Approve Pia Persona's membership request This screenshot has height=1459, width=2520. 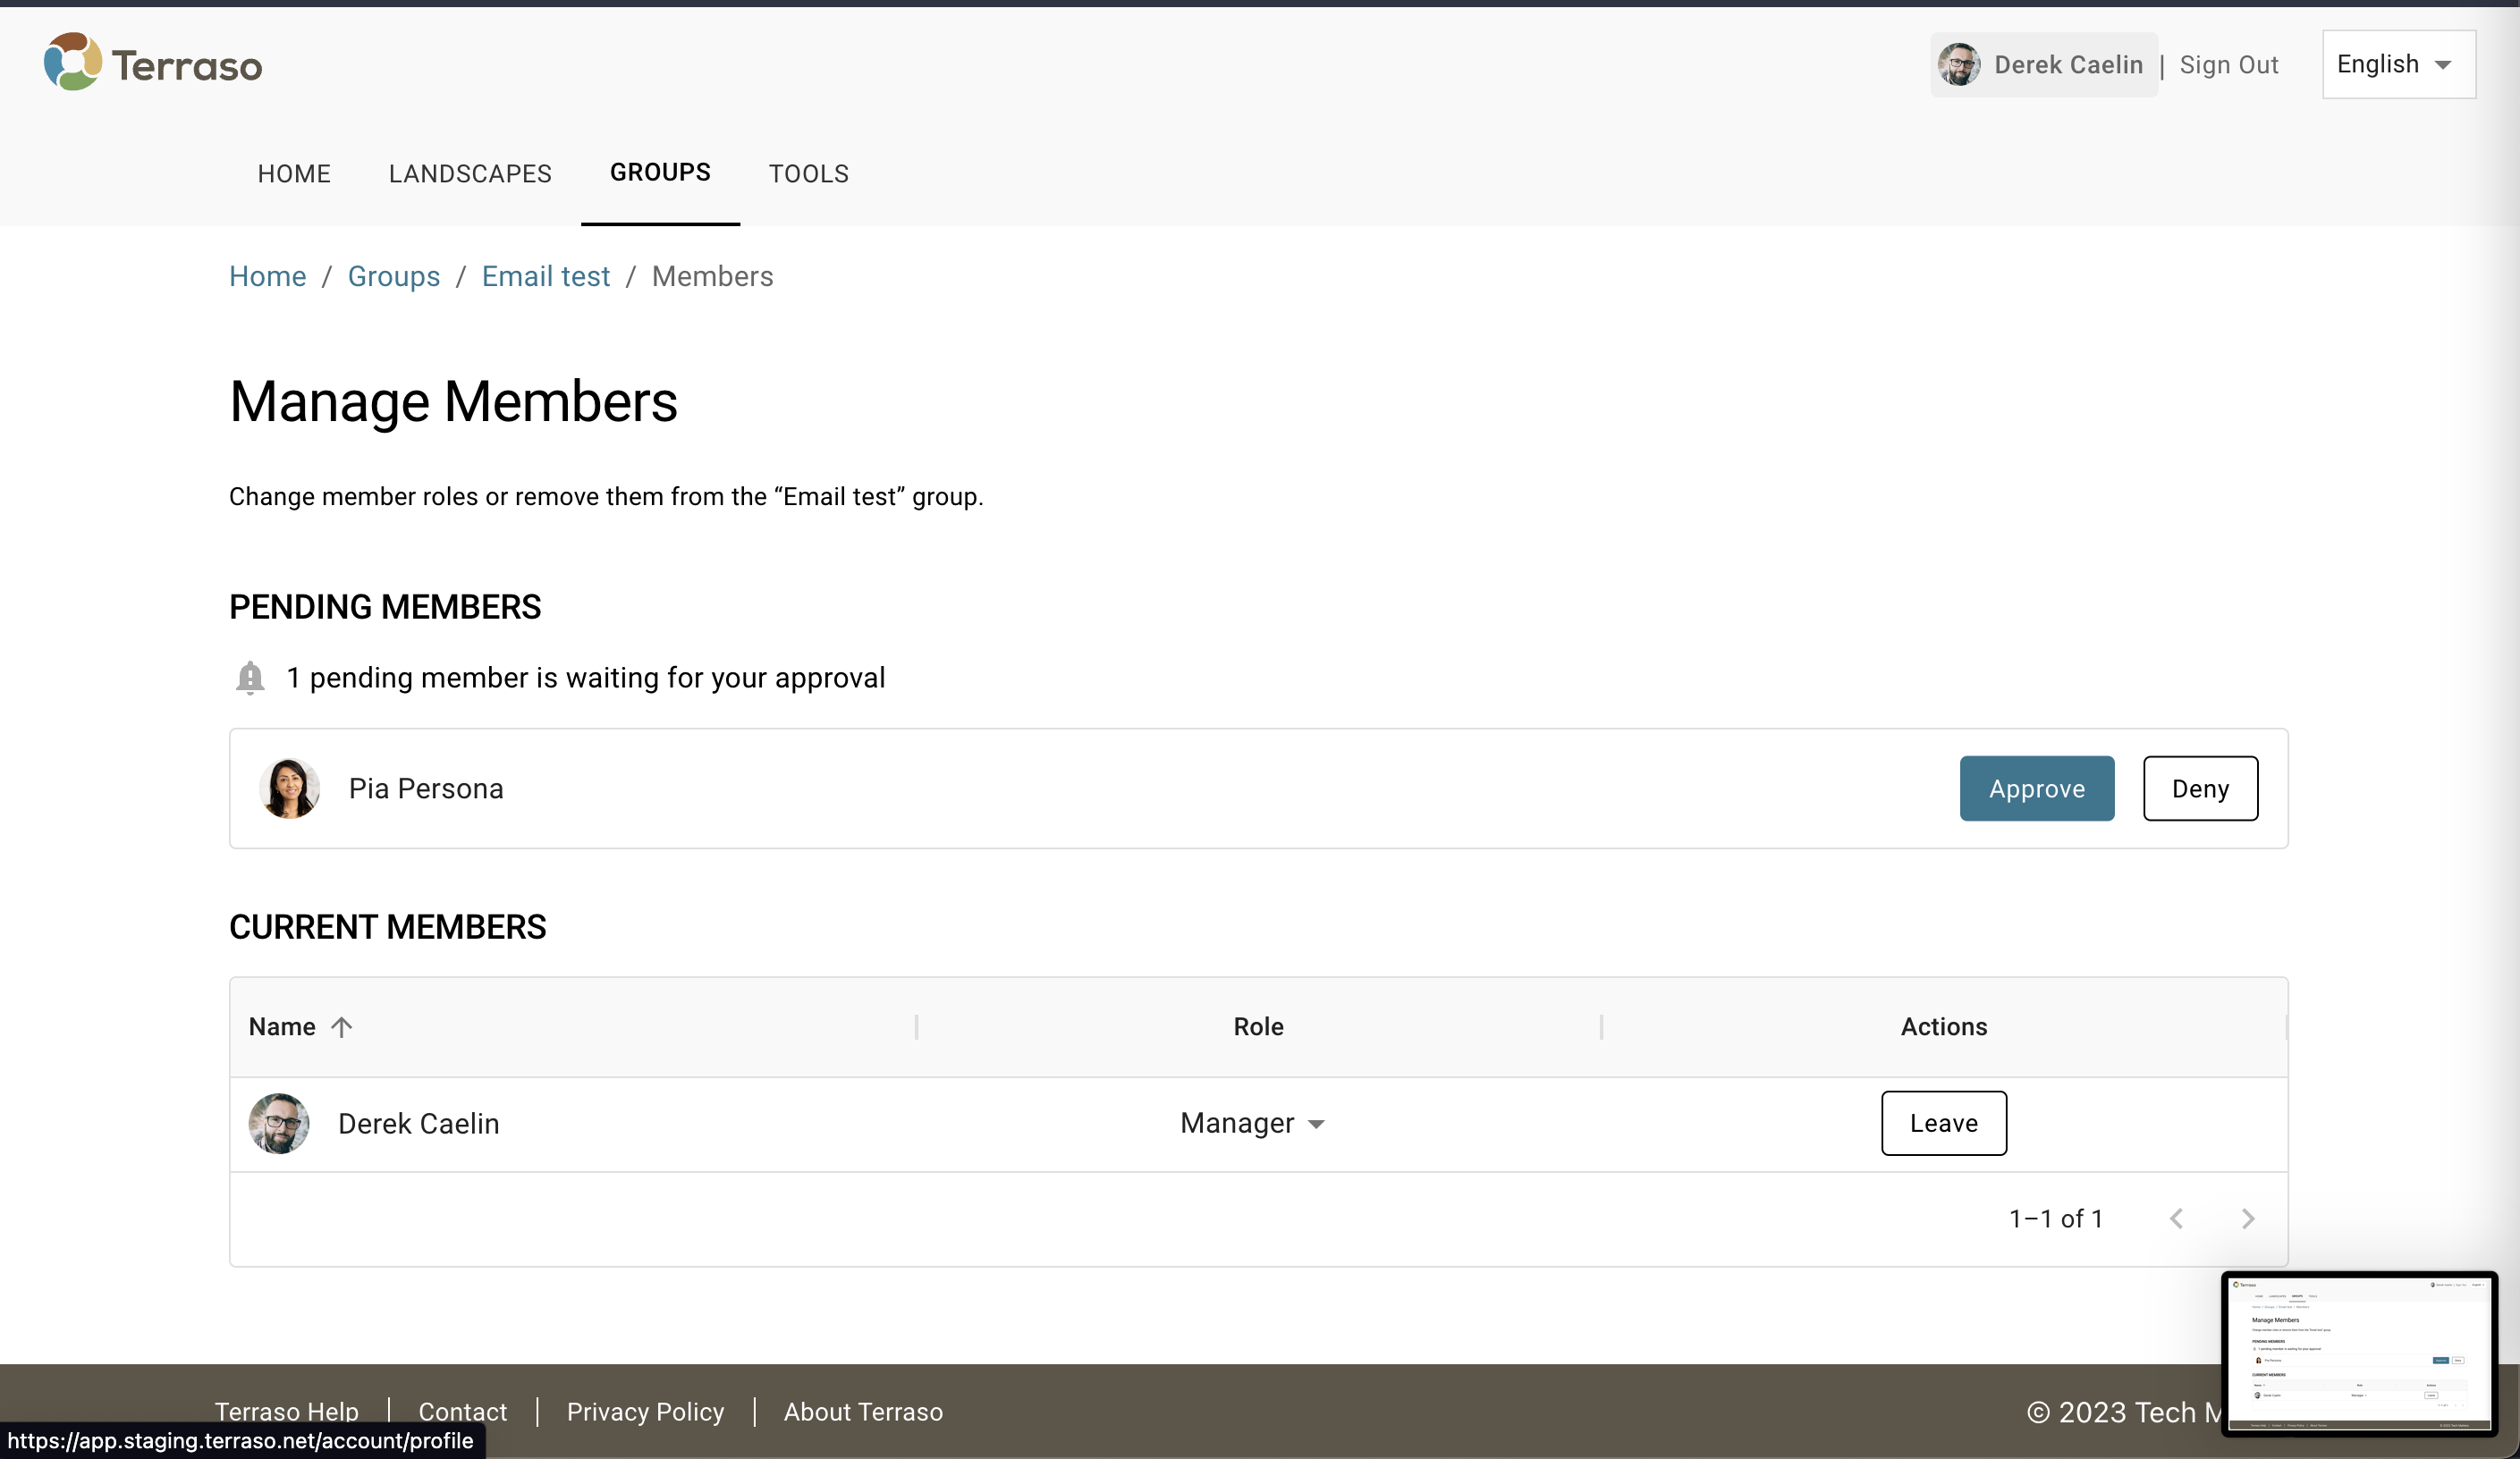(2037, 788)
